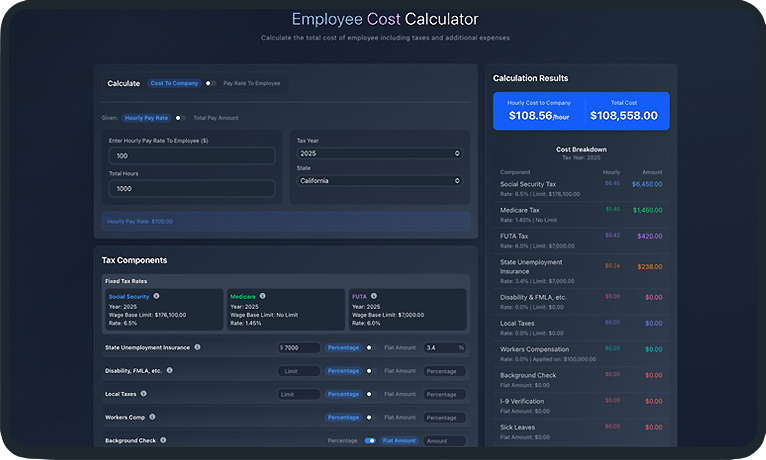Click the Local Taxes info icon
Viewport: 766px width, 460px height.
[145, 394]
